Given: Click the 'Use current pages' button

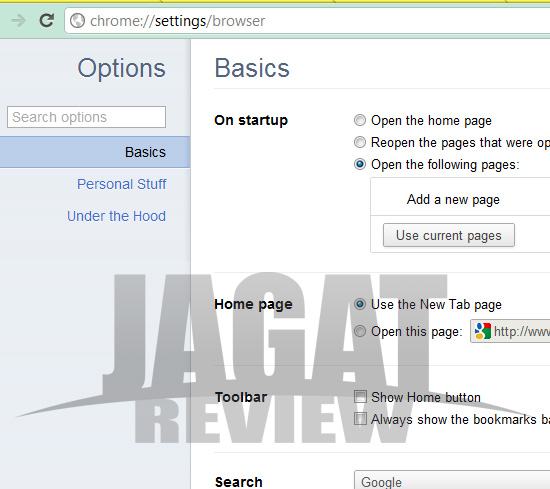Looking at the screenshot, I should pyautogui.click(x=449, y=235).
